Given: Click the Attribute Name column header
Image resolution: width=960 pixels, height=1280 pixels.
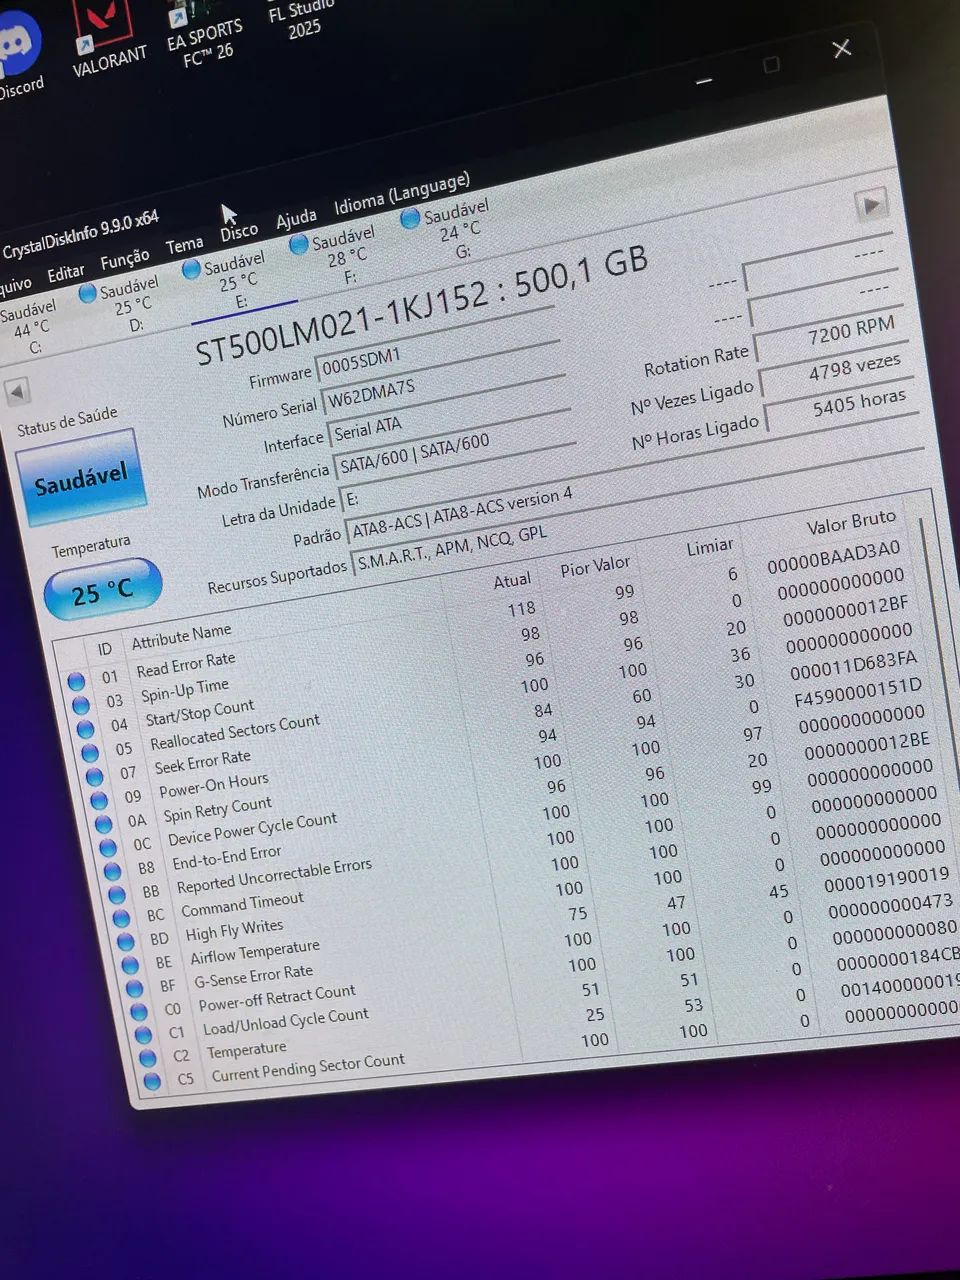Looking at the screenshot, I should coord(181,635).
